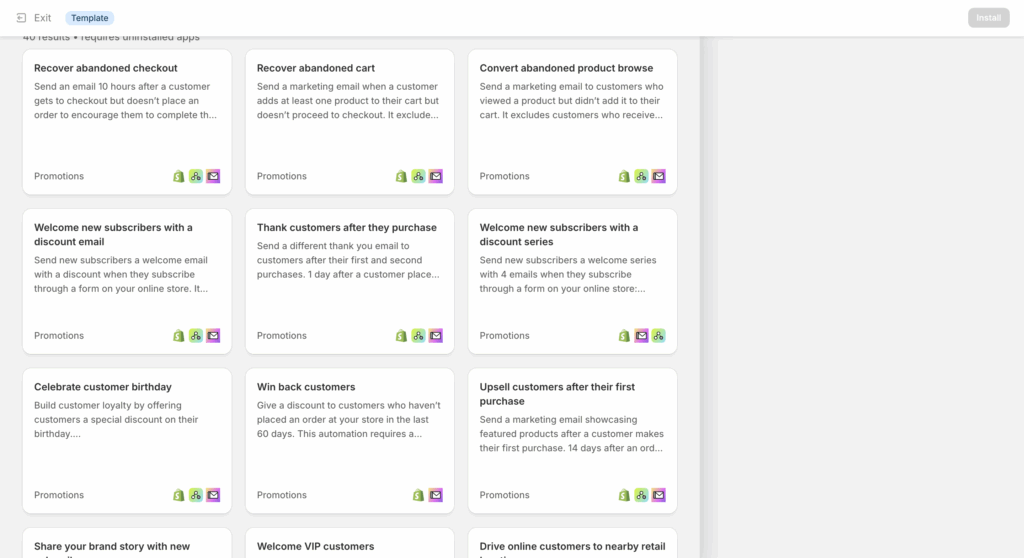The width and height of the screenshot is (1024, 558).
Task: Click Flow icon on Upsell customers after first purchase card
Action: coord(641,495)
